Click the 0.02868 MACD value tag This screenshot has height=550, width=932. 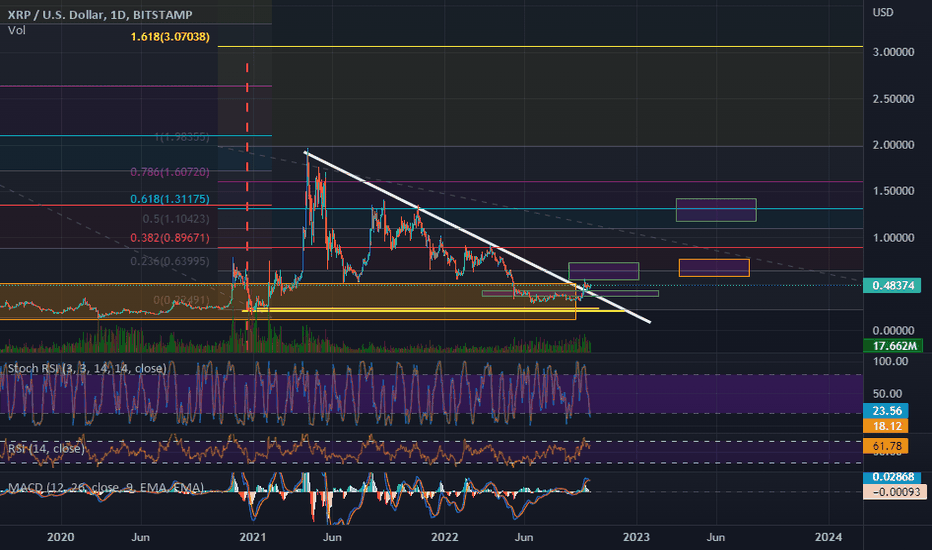(893, 477)
